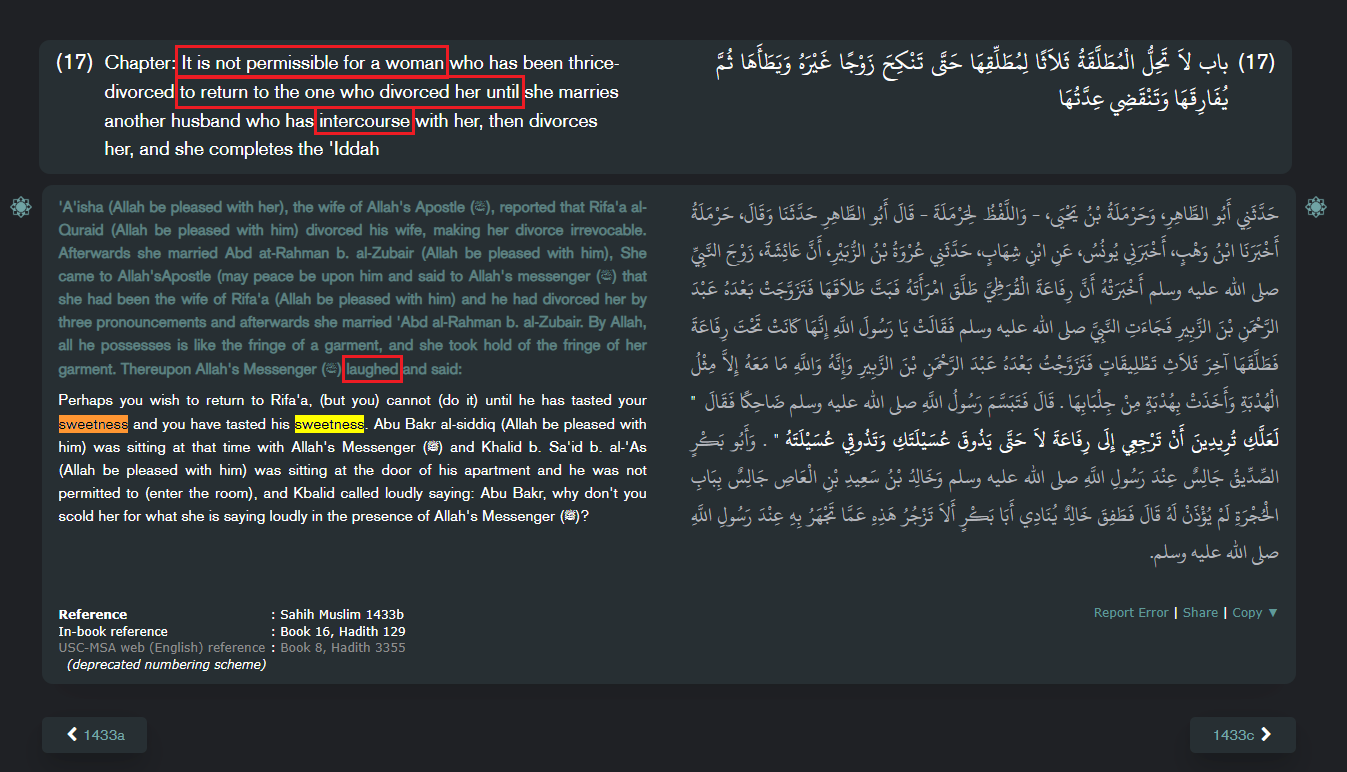Viewport: 1347px width, 772px height.
Task: Click the Report Error link
Action: click(x=1131, y=613)
